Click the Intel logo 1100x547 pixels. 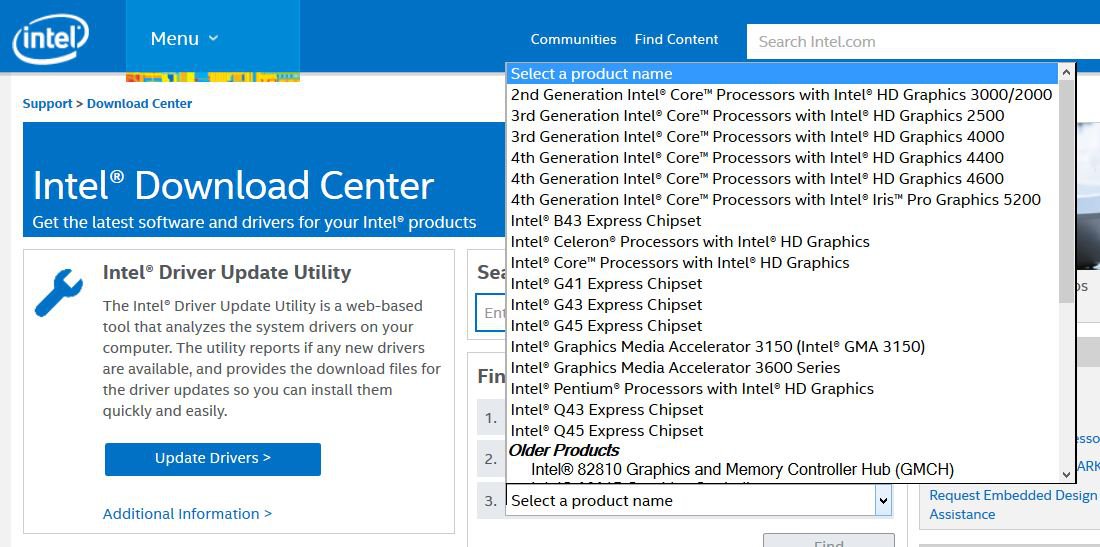coord(50,39)
